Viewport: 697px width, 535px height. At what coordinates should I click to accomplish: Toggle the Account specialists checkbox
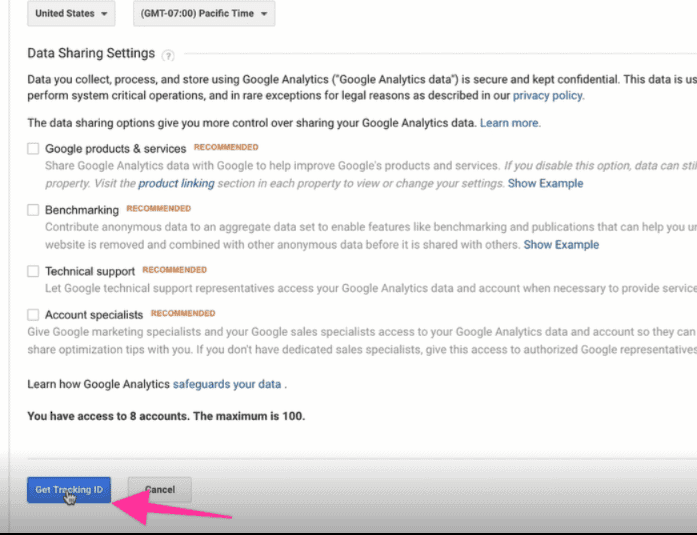tap(33, 315)
